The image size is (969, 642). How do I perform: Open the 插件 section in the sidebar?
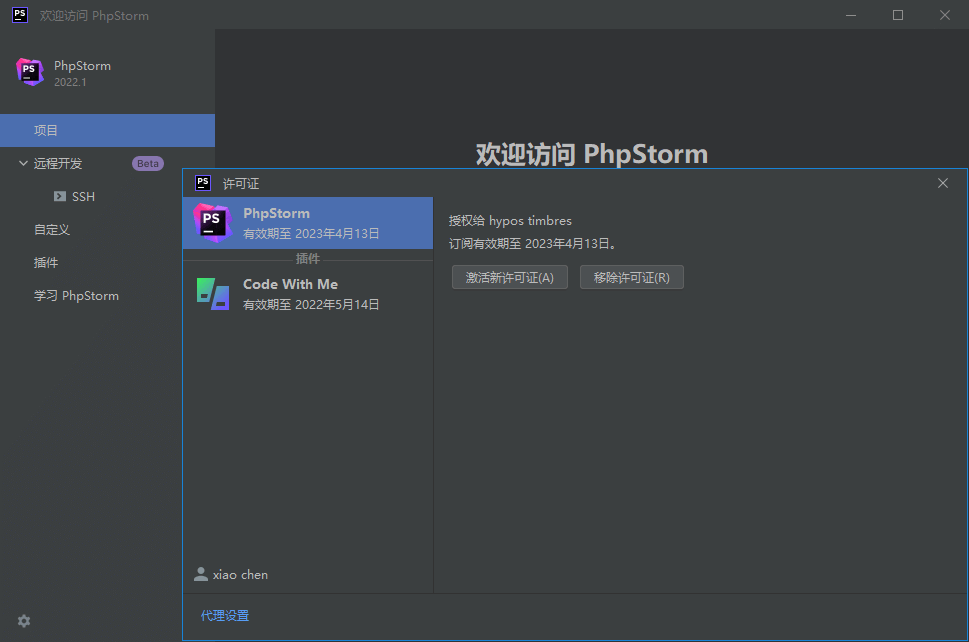point(46,263)
